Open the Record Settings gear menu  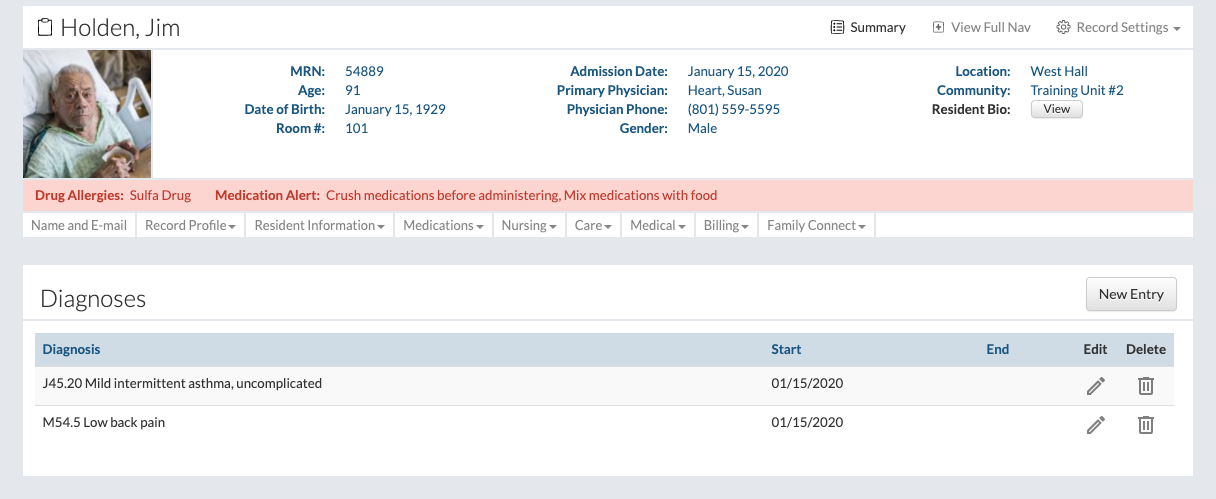coord(1118,27)
